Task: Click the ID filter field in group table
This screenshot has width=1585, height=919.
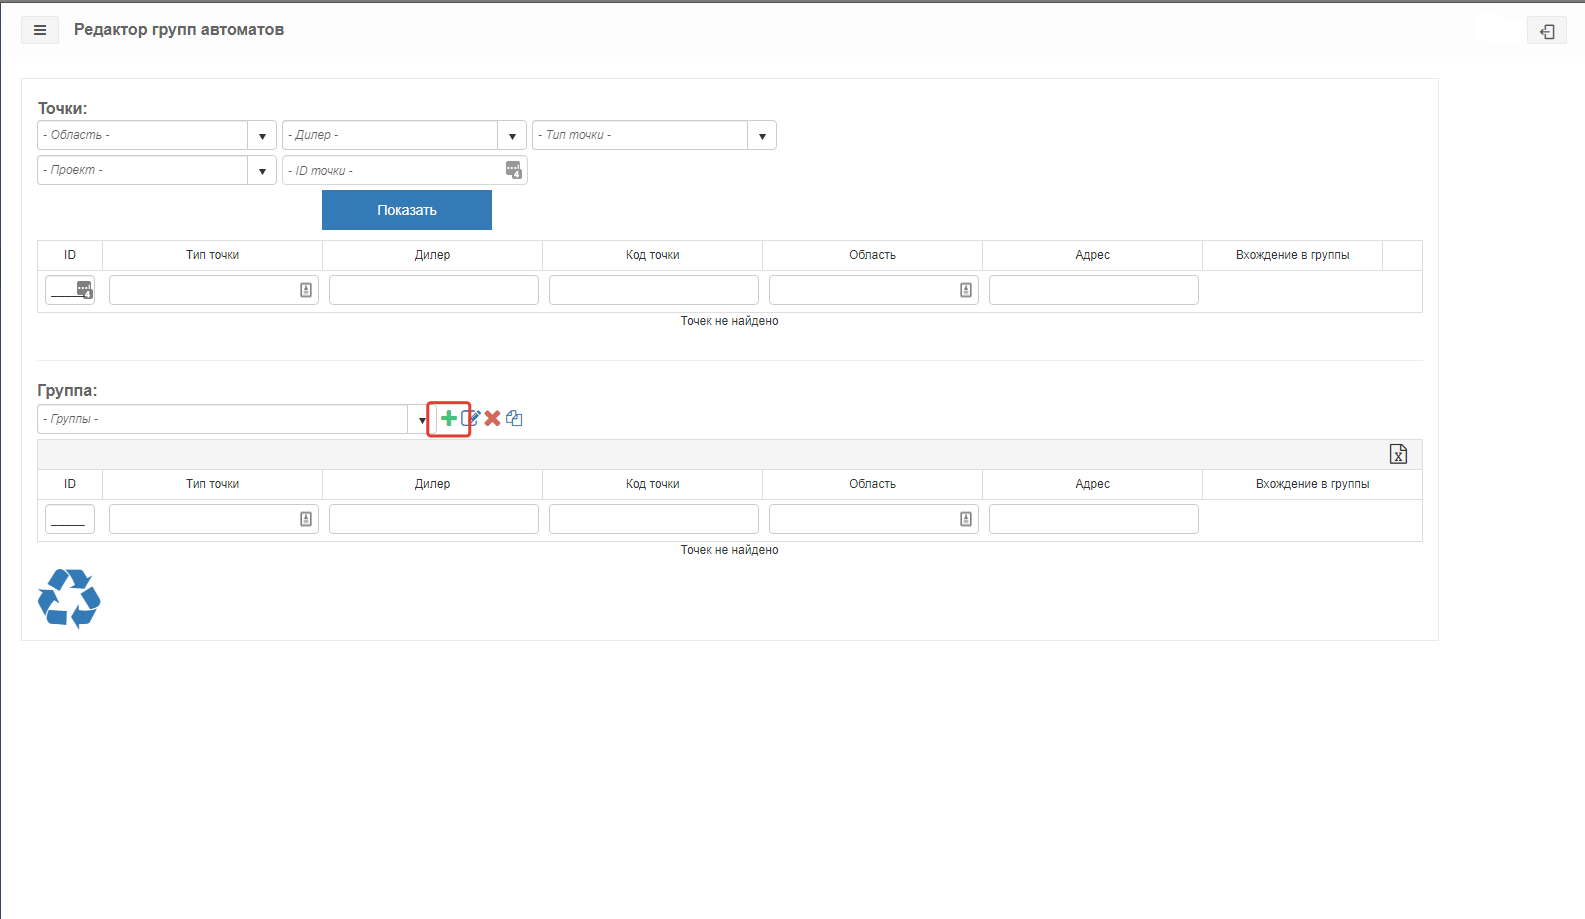Action: (x=70, y=519)
